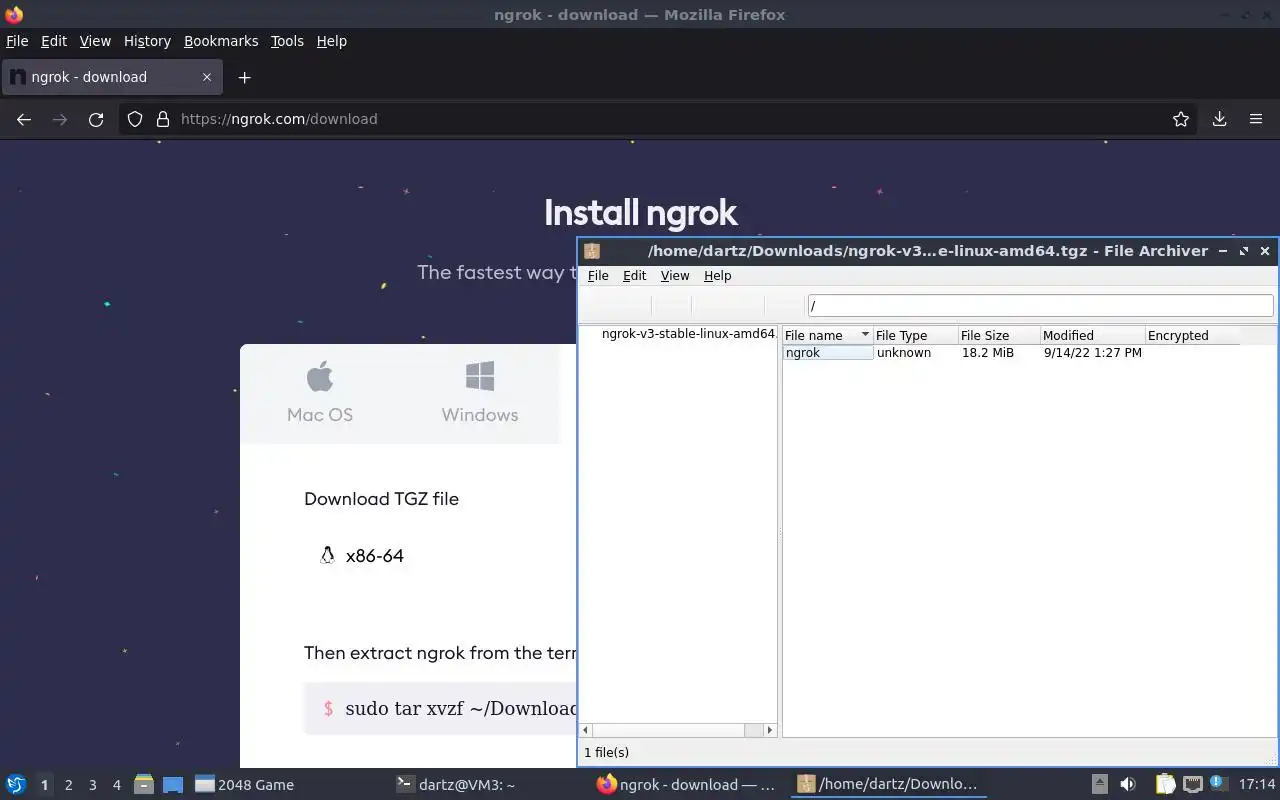Sort by File Type column
Image resolution: width=1280 pixels, height=800 pixels.
(915, 335)
